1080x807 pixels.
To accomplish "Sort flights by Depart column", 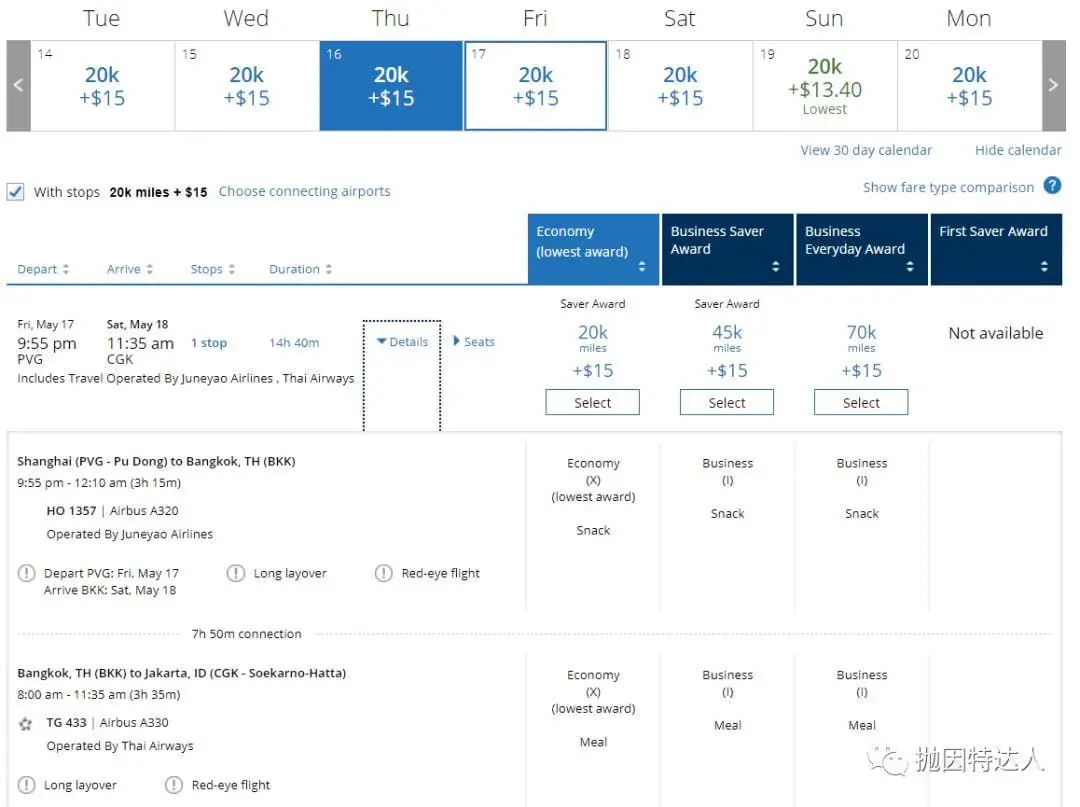I will click(x=43, y=269).
